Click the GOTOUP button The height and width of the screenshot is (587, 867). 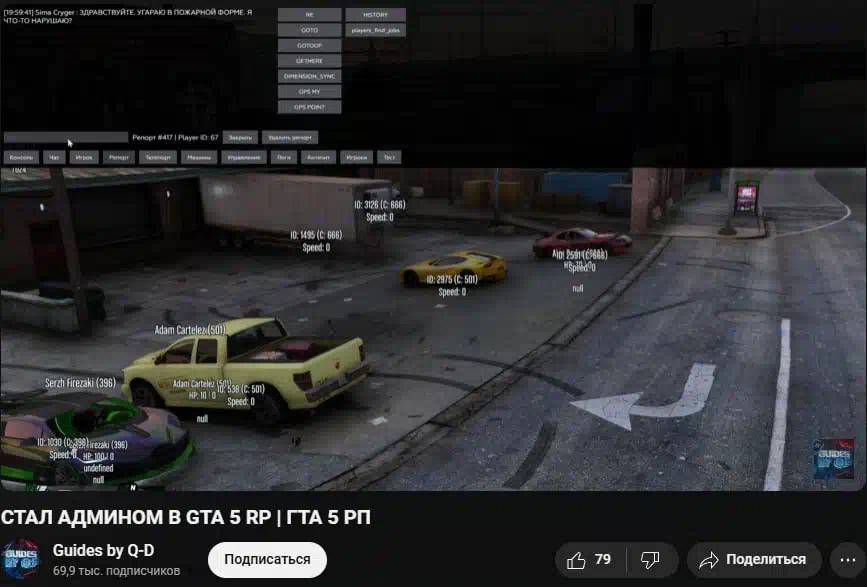pos(310,45)
